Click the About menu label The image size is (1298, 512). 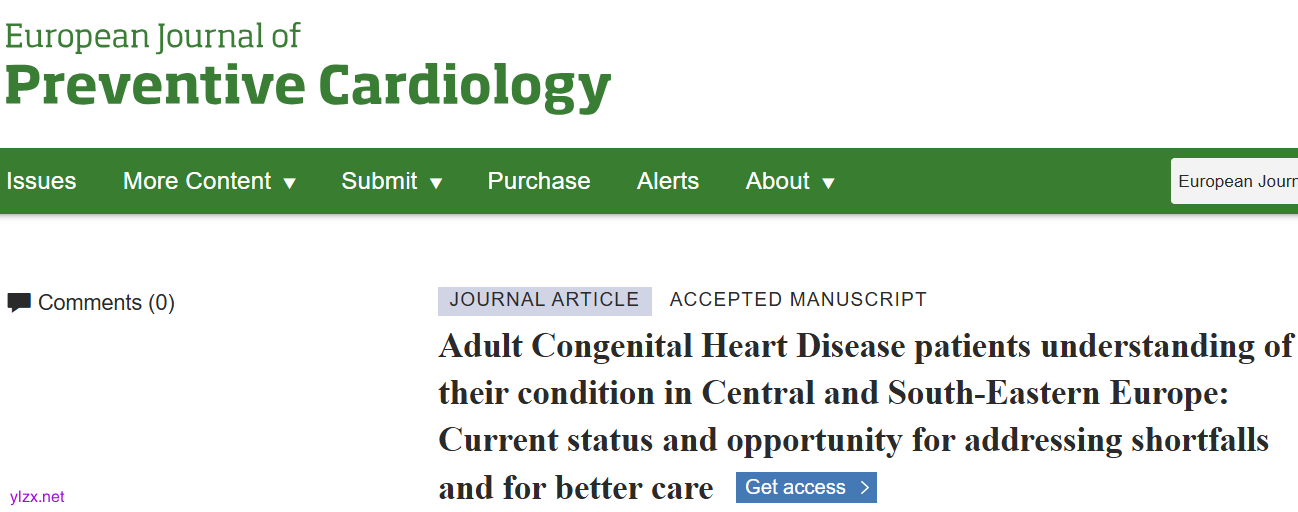pos(777,181)
